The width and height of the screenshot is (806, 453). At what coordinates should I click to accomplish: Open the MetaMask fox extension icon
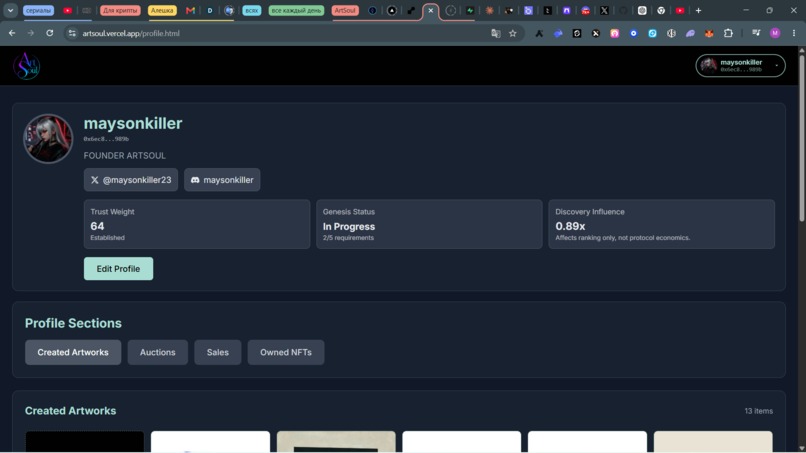tap(709, 33)
